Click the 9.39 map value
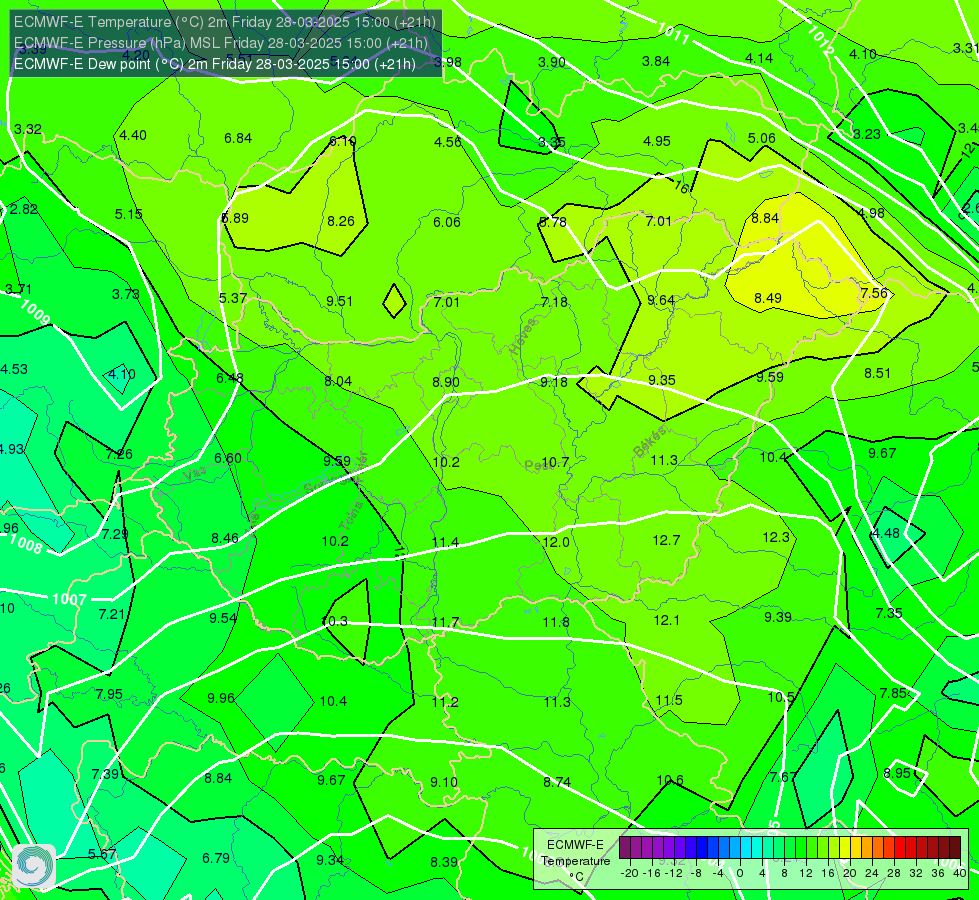The image size is (979, 900). click(778, 617)
